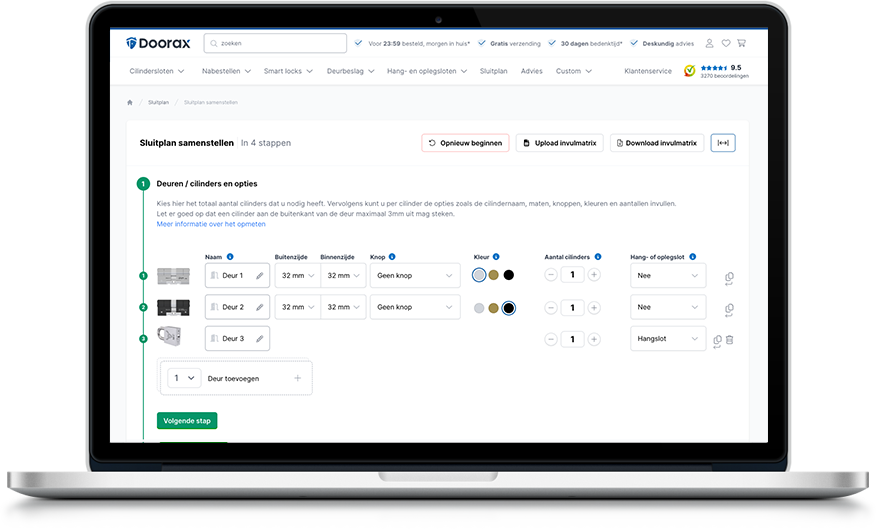The width and height of the screenshot is (876, 529).
Task: Decrease cylinder count for Deur 1
Action: click(551, 275)
